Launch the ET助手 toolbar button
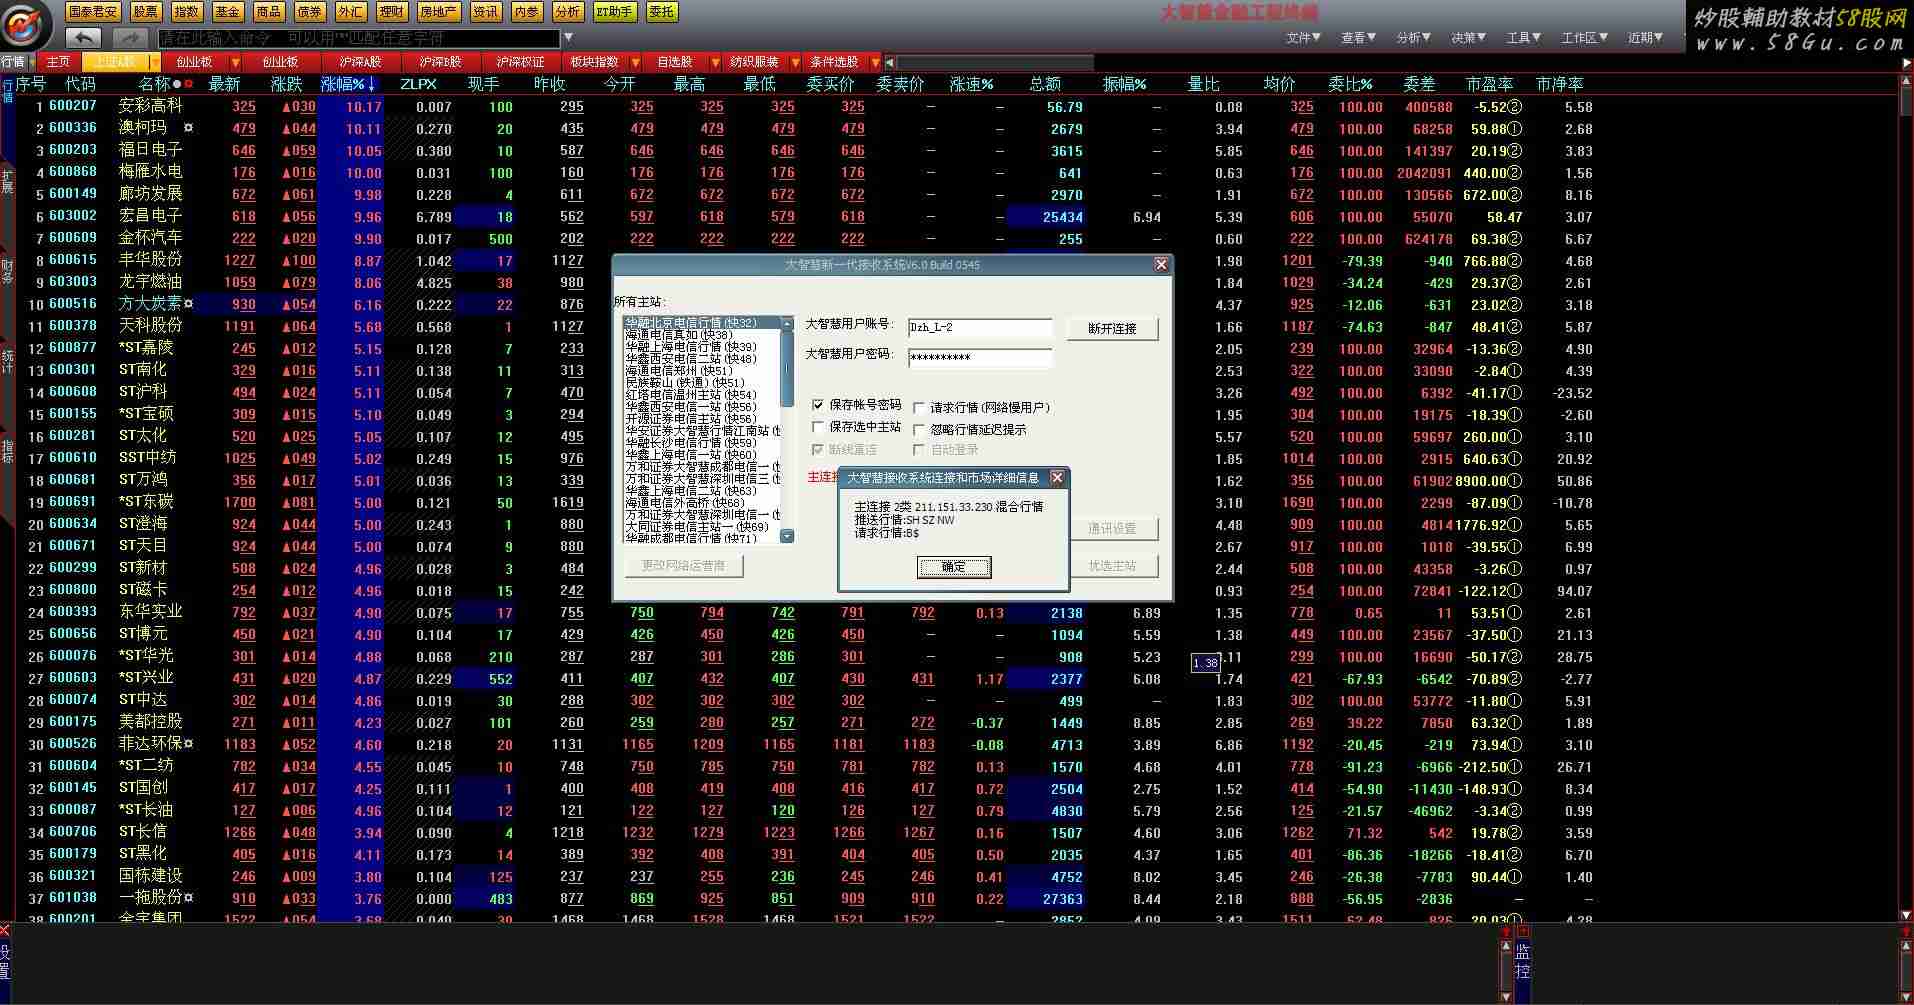Image resolution: width=1914 pixels, height=1005 pixels. click(x=614, y=12)
